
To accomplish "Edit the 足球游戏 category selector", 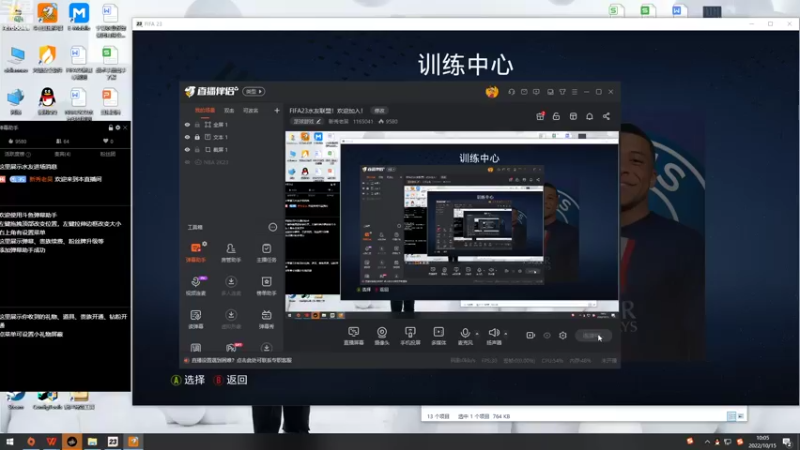I will 307,121.
